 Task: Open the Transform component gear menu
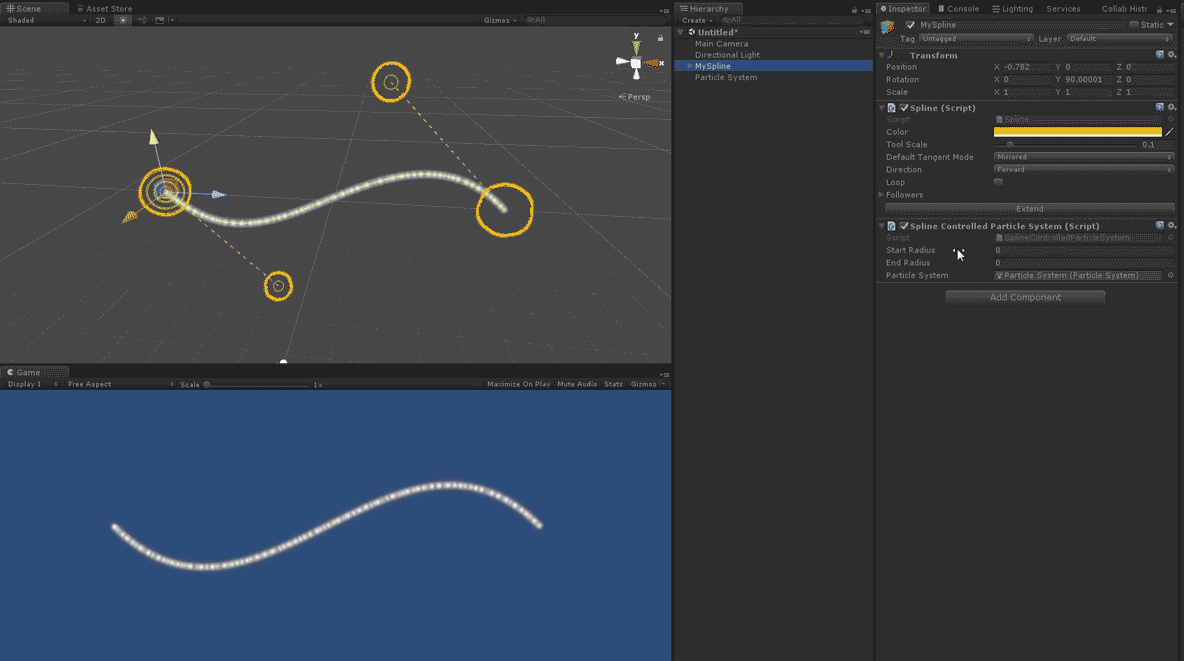tap(1171, 55)
